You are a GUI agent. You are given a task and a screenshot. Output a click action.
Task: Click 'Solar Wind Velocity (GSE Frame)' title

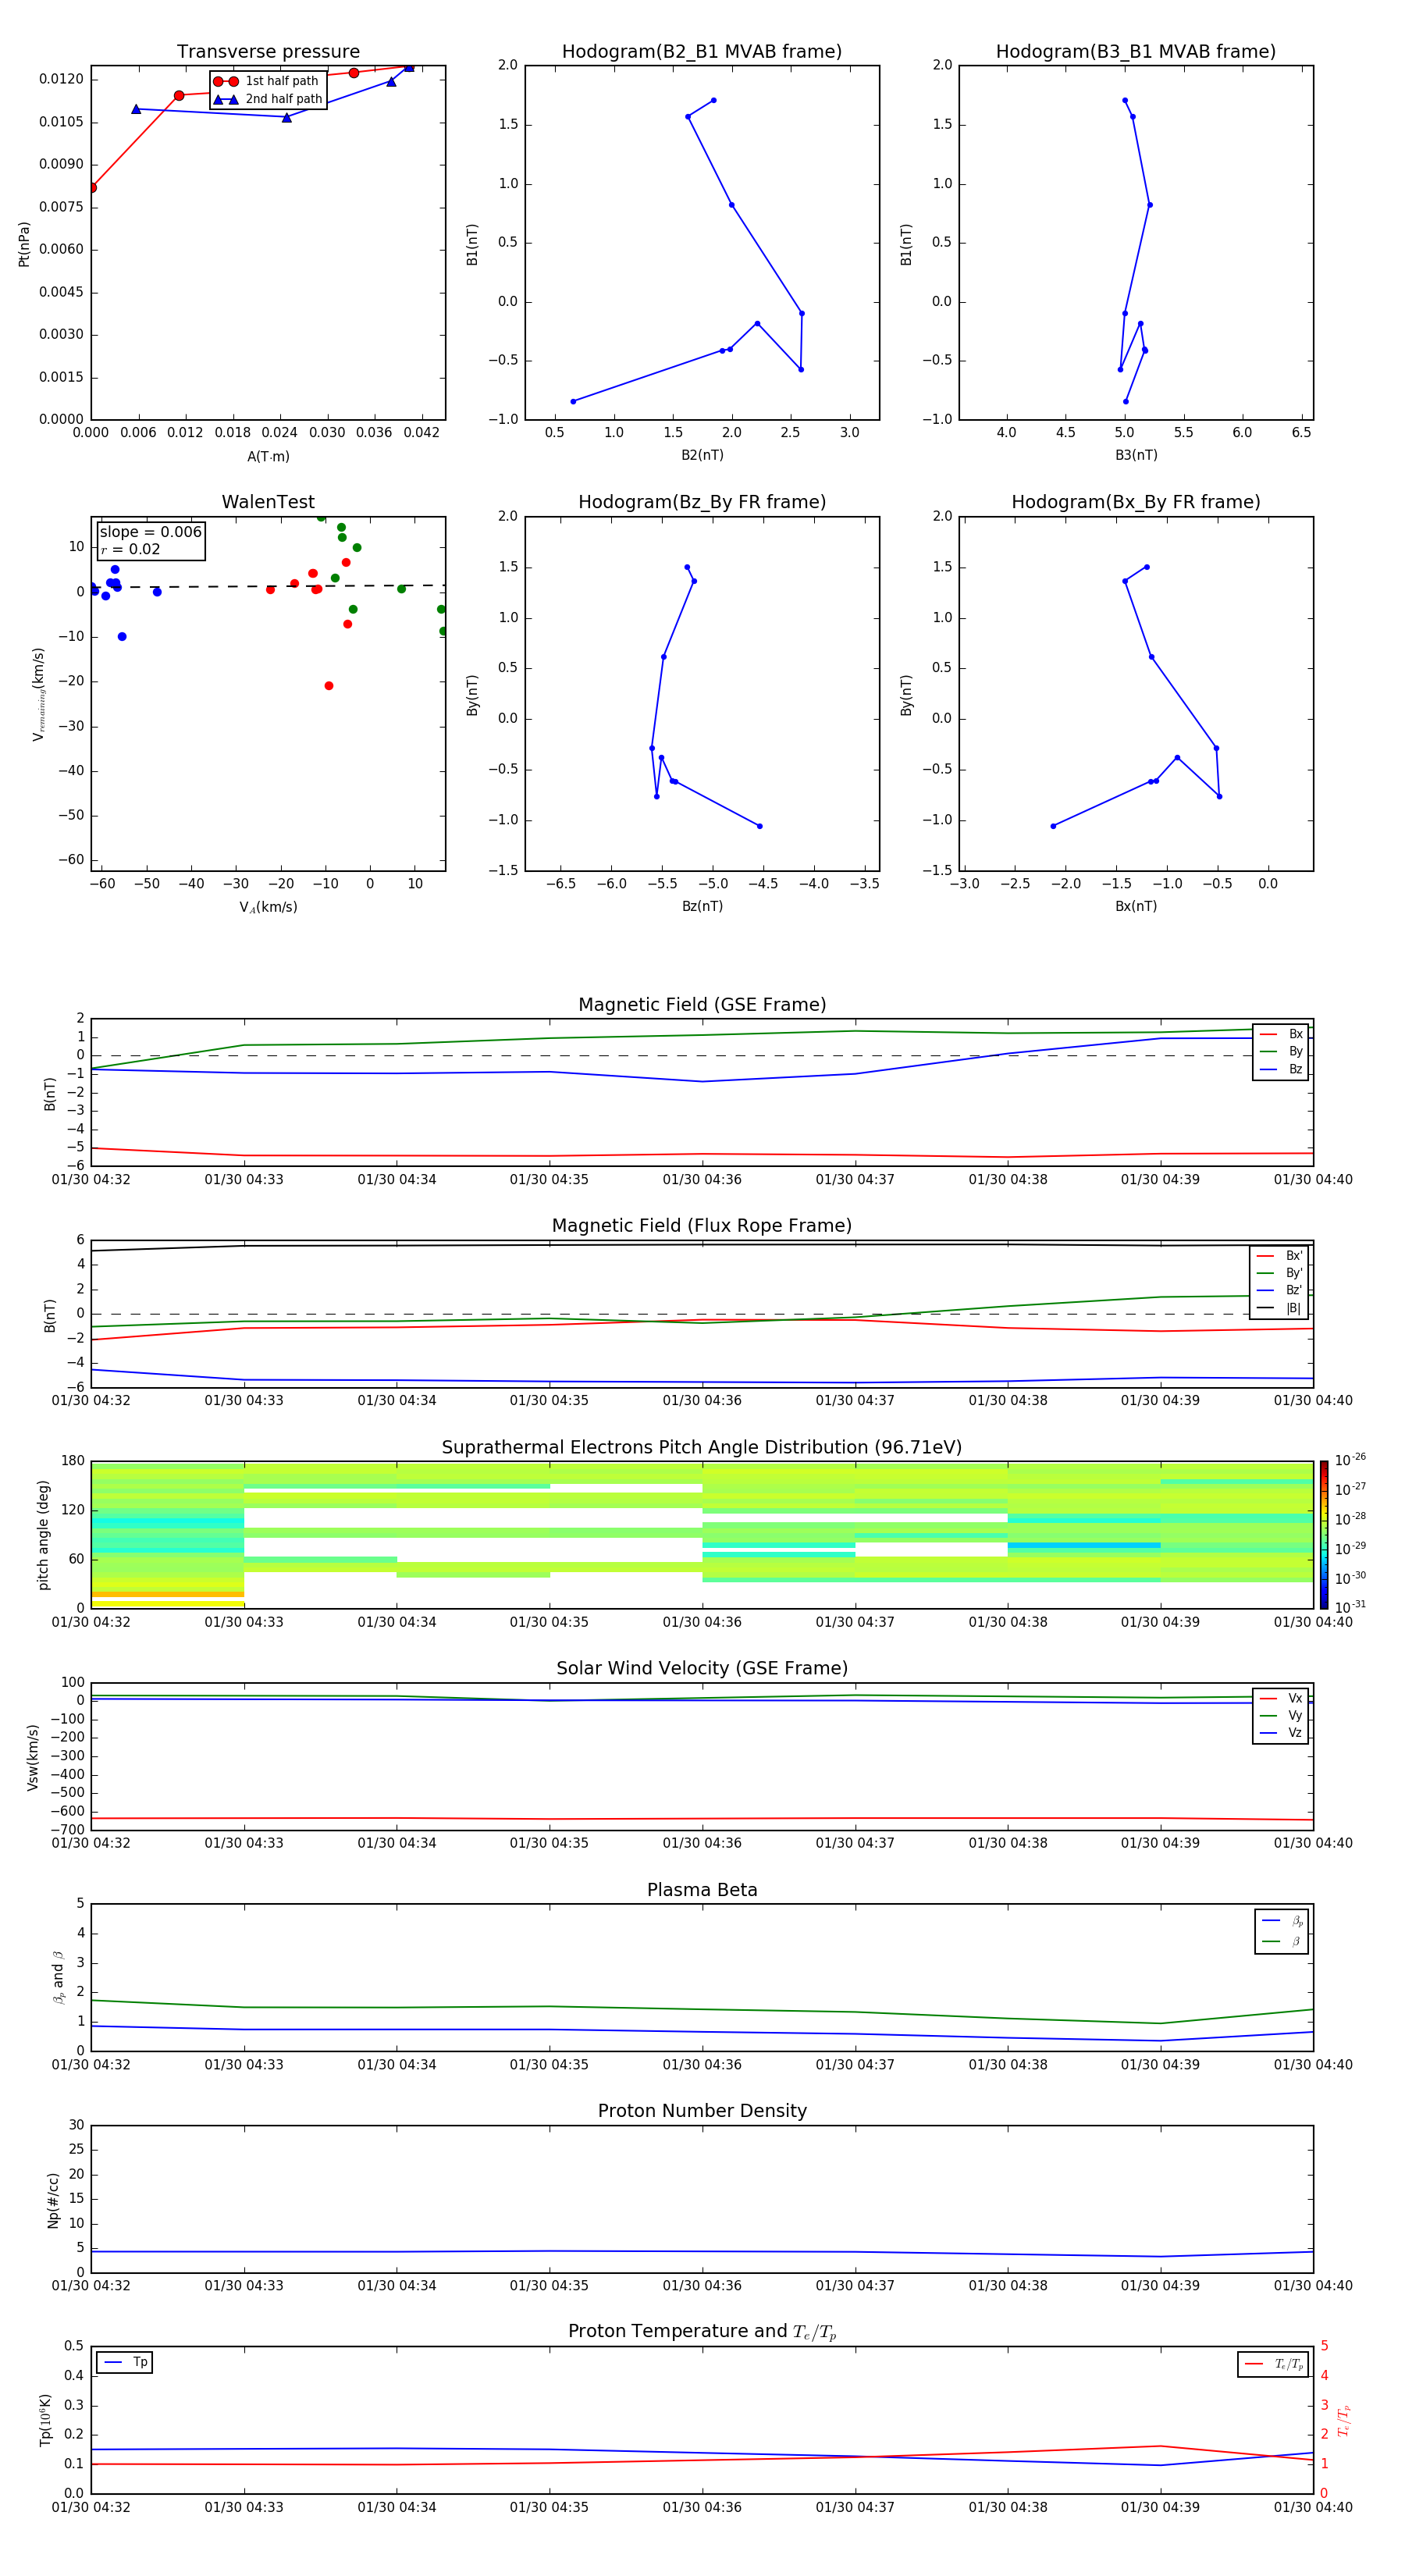702,1669
